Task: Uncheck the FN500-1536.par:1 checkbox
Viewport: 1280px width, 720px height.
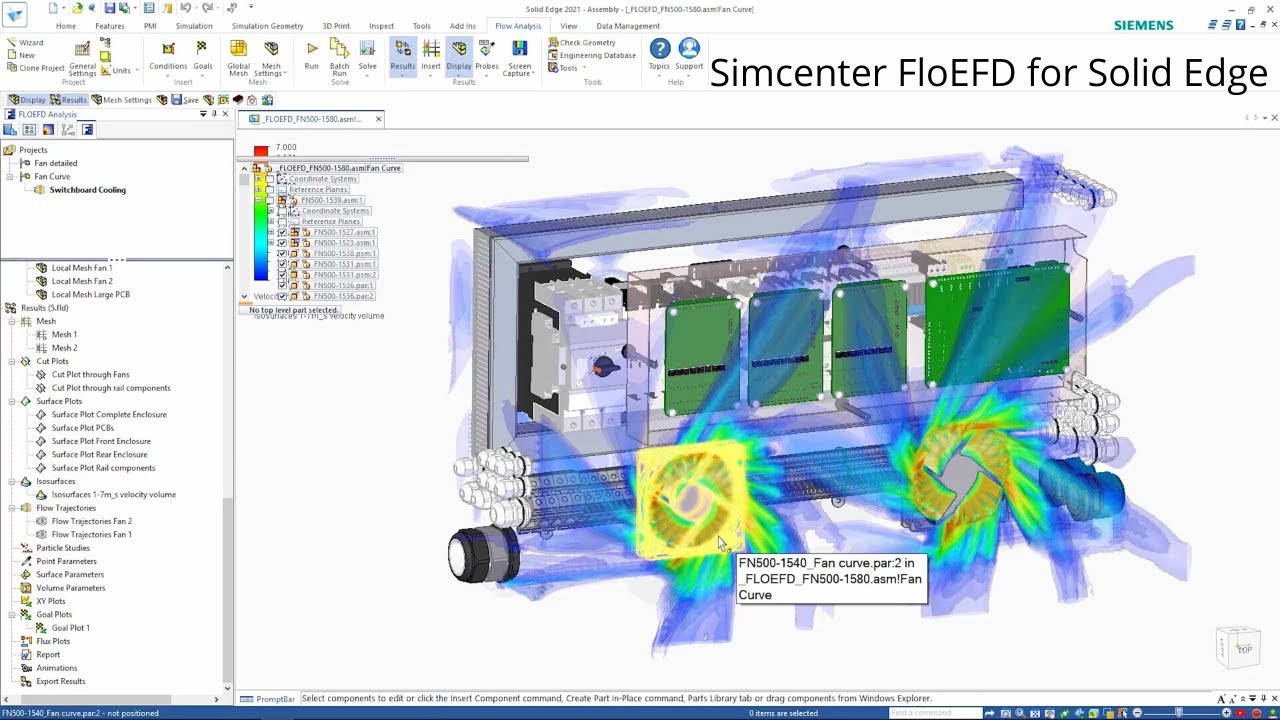Action: 282,286
